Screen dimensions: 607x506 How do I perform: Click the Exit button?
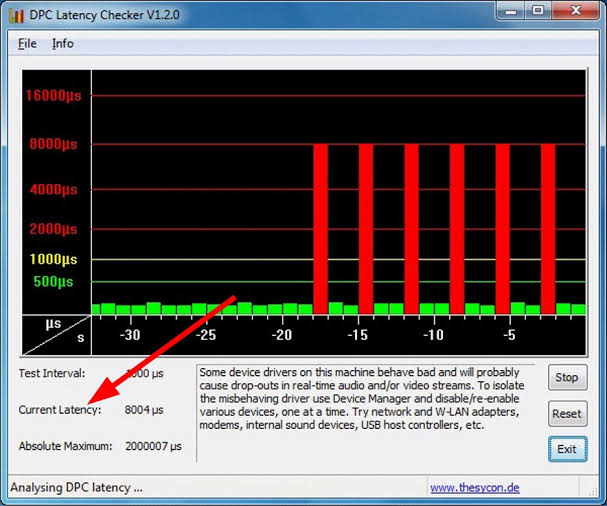pyautogui.click(x=567, y=449)
